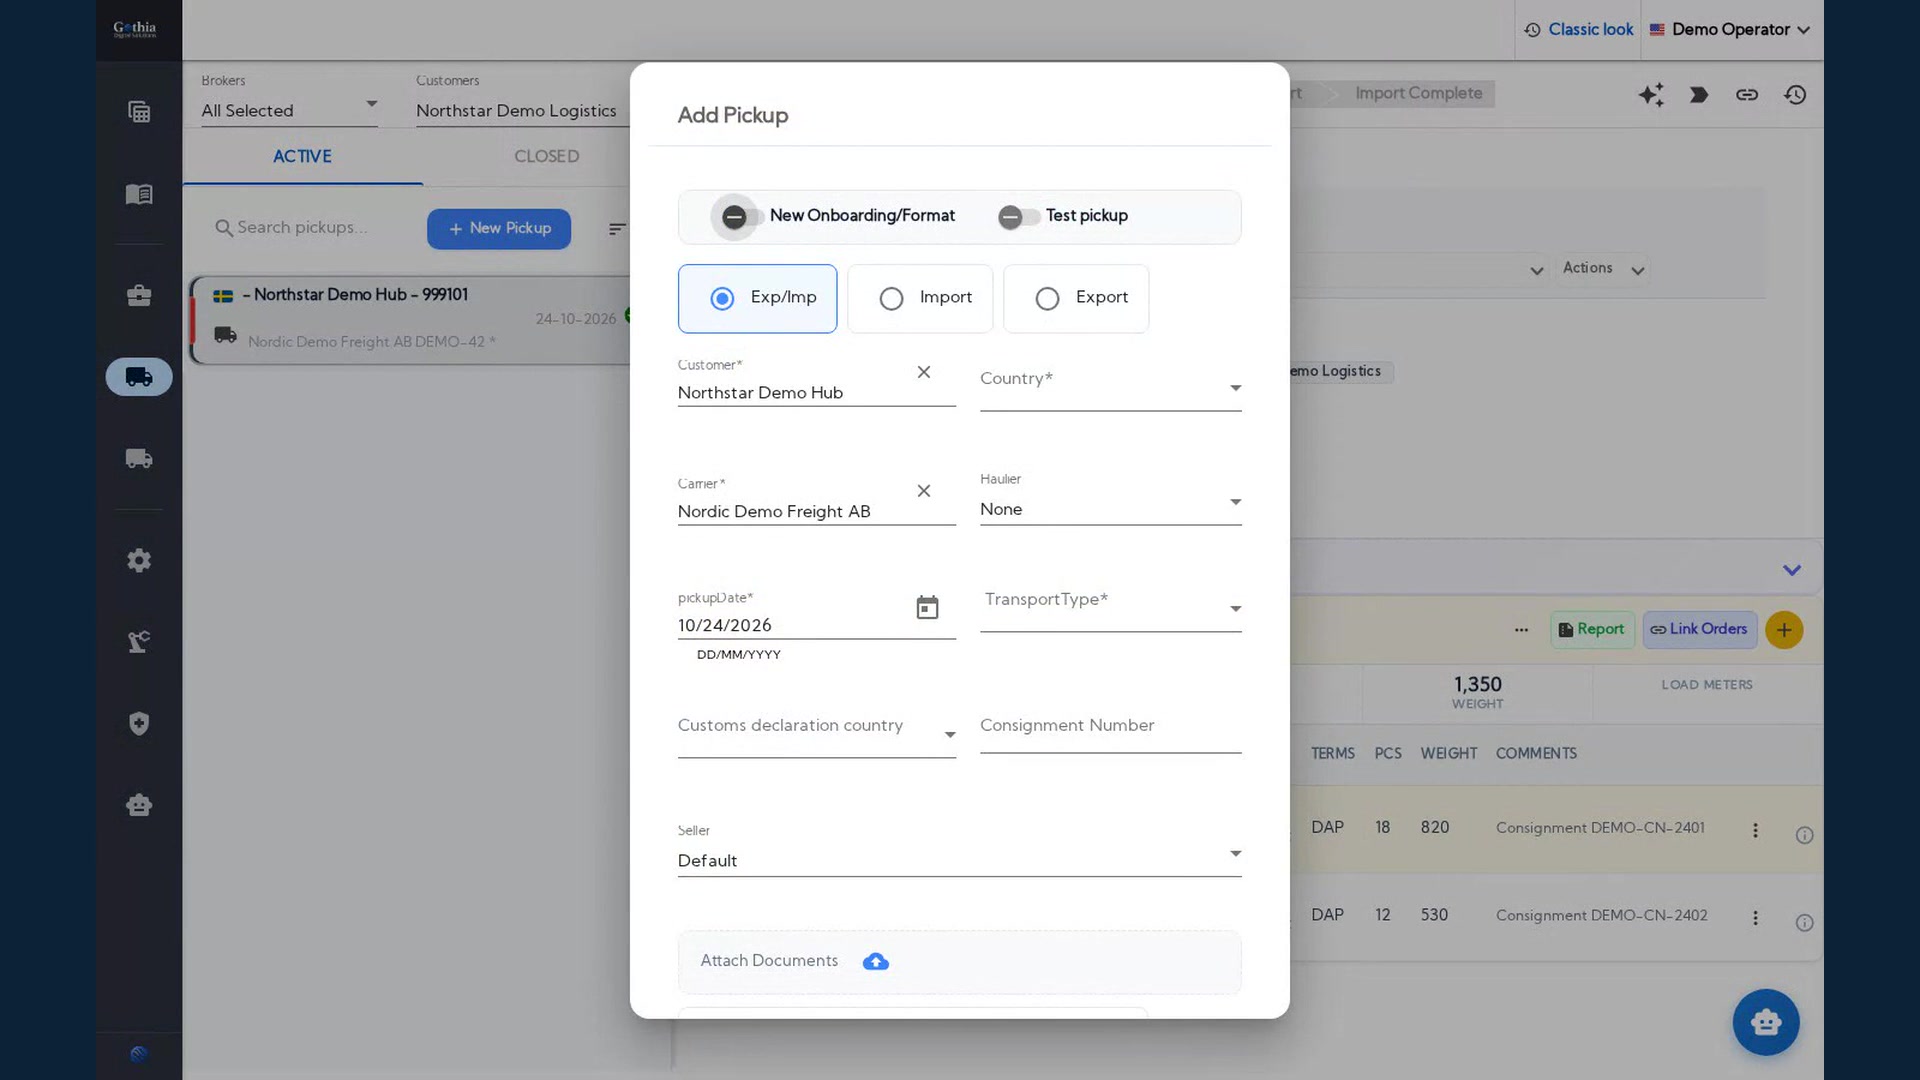Open Customs declaration country dropdown
This screenshot has width=1920, height=1080.
[816, 734]
